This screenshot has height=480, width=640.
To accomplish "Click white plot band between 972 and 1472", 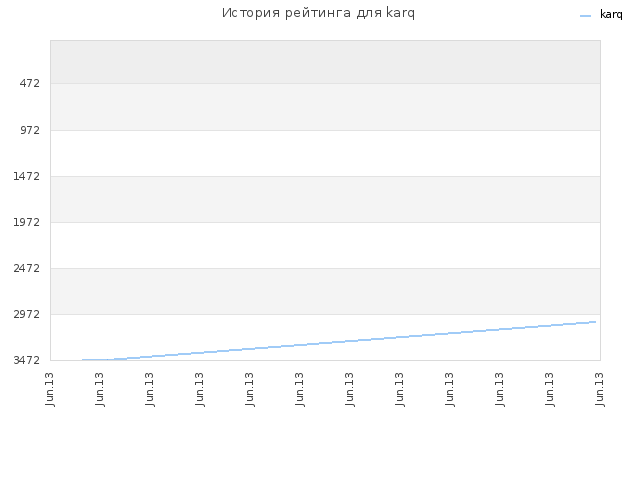I will click(325, 153).
